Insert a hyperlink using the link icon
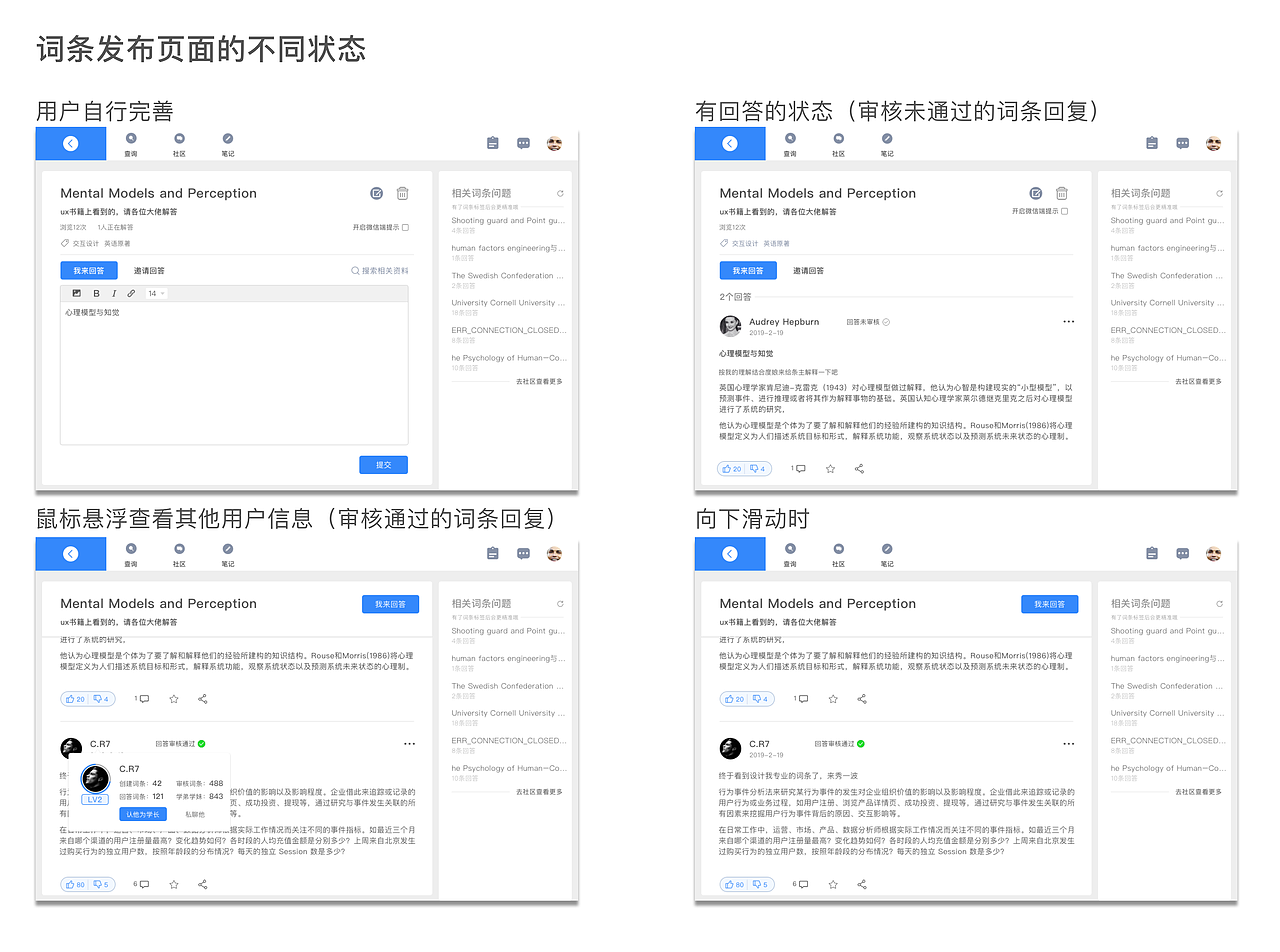The height and width of the screenshot is (952, 1280). (x=130, y=294)
